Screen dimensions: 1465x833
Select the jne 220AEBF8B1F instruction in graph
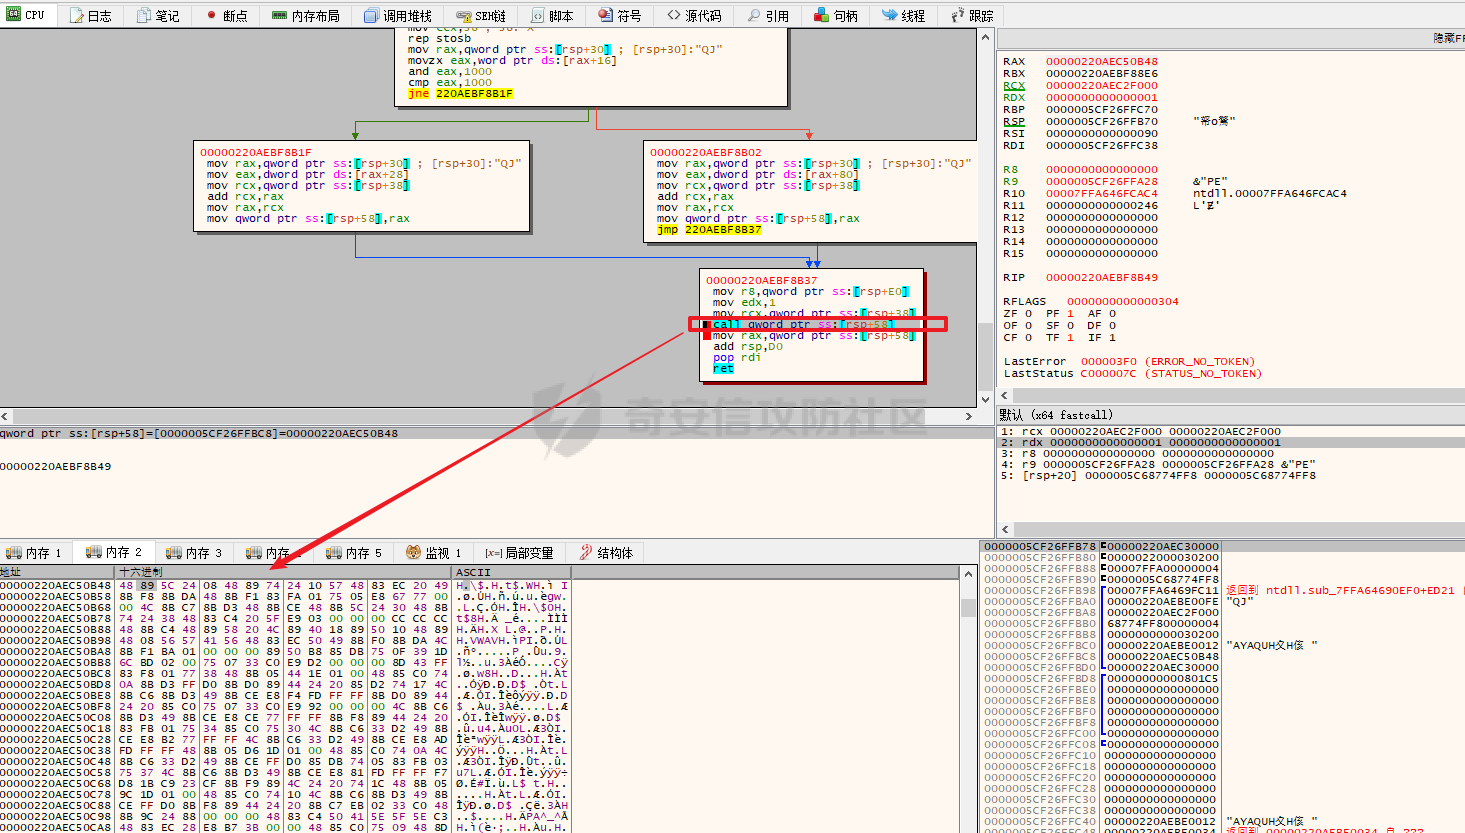[x=460, y=94]
